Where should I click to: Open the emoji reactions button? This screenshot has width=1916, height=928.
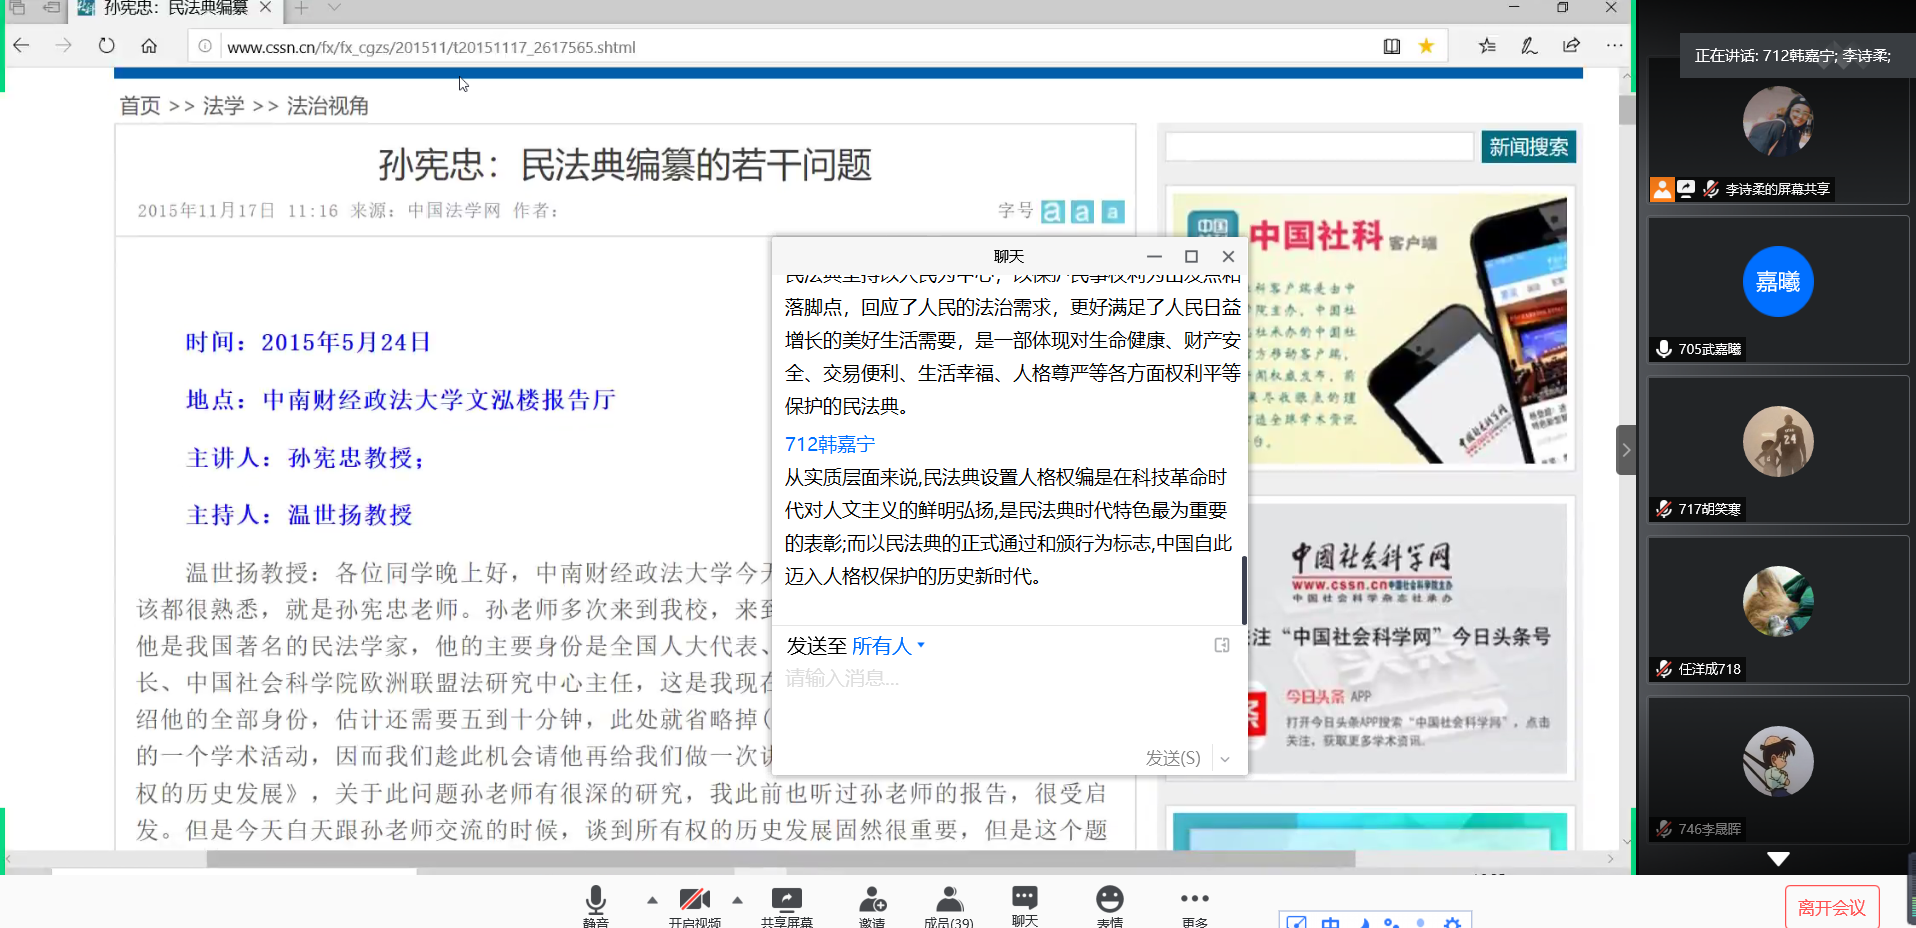pyautogui.click(x=1109, y=902)
